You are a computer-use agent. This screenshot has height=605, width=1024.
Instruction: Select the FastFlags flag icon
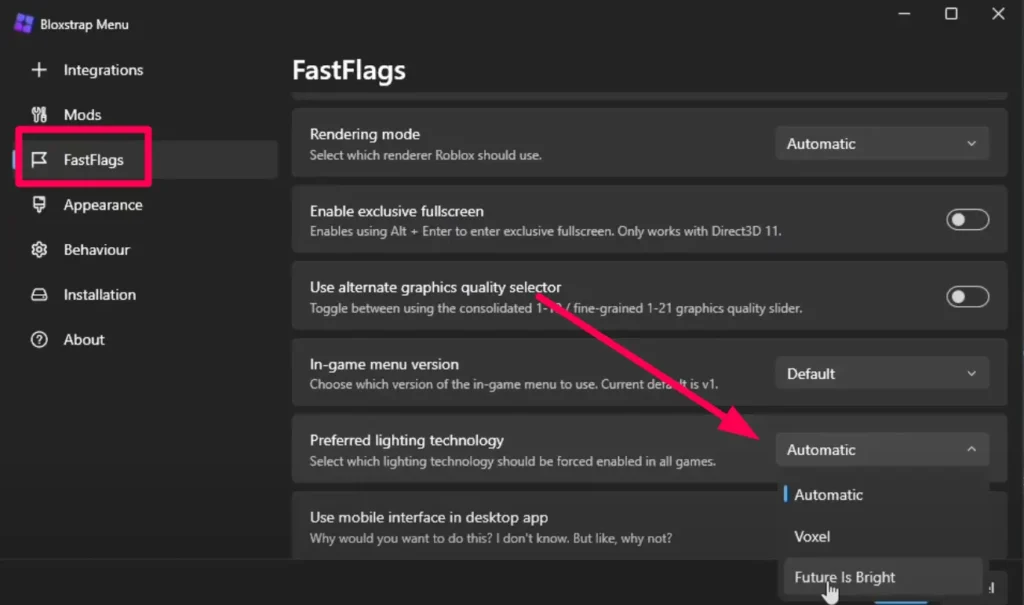pyautogui.click(x=40, y=159)
